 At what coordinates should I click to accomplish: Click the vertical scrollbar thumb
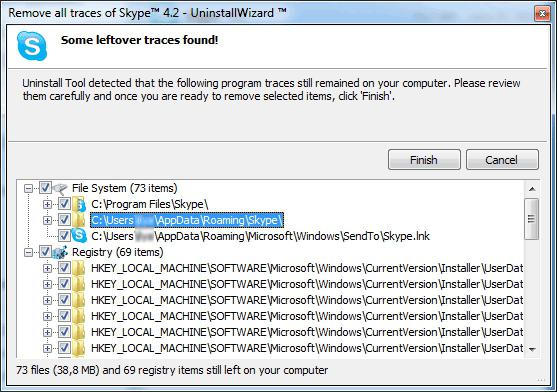point(532,219)
